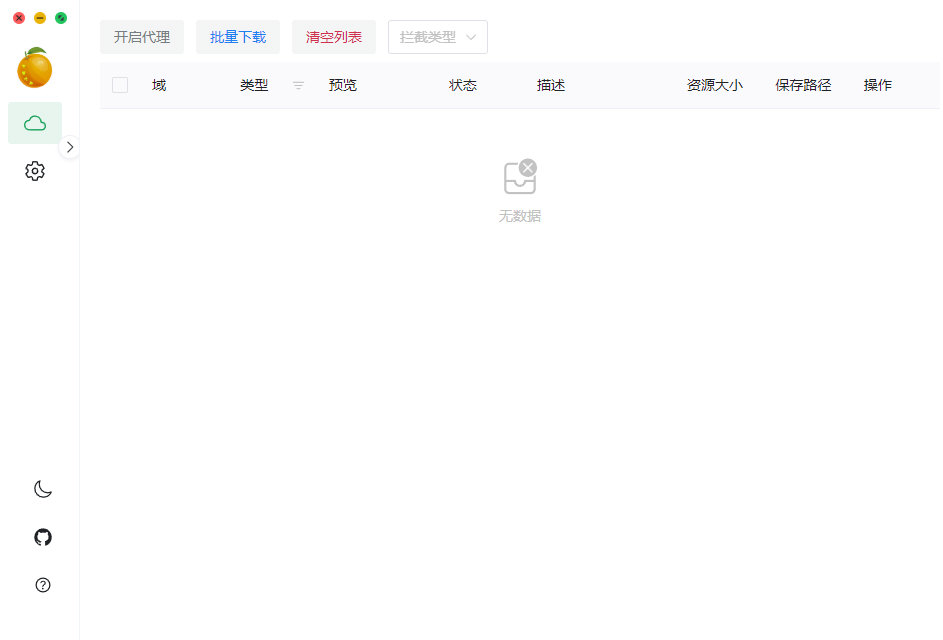Screen dimensions: 943x640
Task: Click the 开启代理 button
Action: 142,37
